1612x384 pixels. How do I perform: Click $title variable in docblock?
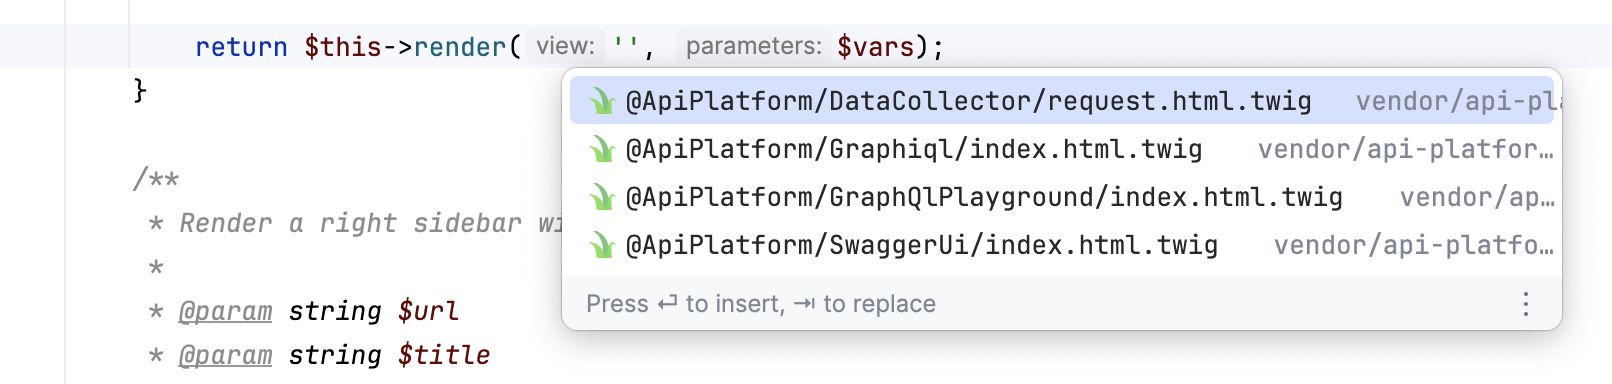click(444, 355)
